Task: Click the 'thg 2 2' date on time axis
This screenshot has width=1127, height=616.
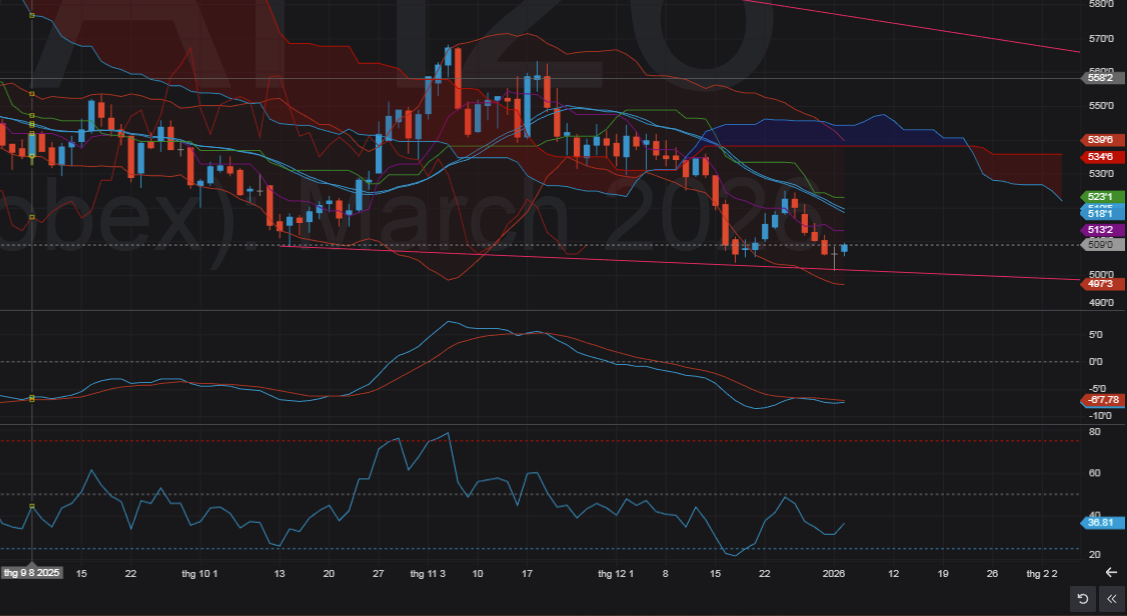Action: (1042, 573)
